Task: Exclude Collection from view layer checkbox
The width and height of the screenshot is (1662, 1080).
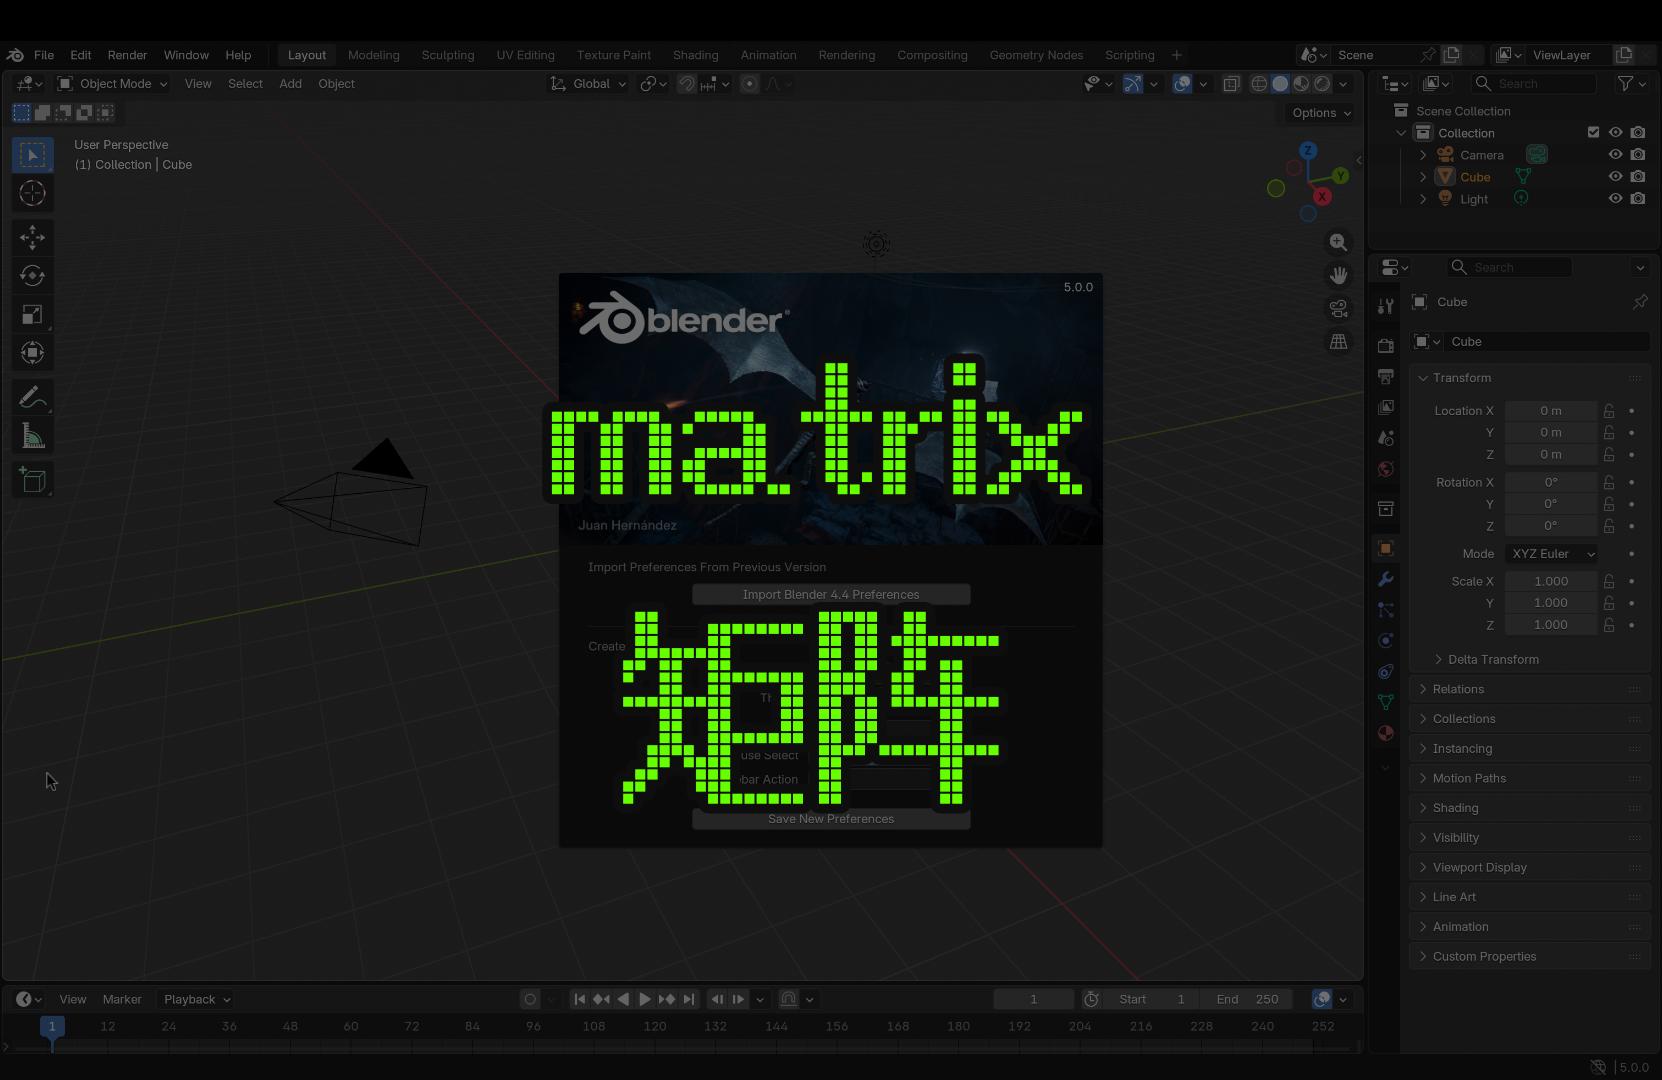Action: coord(1593,132)
